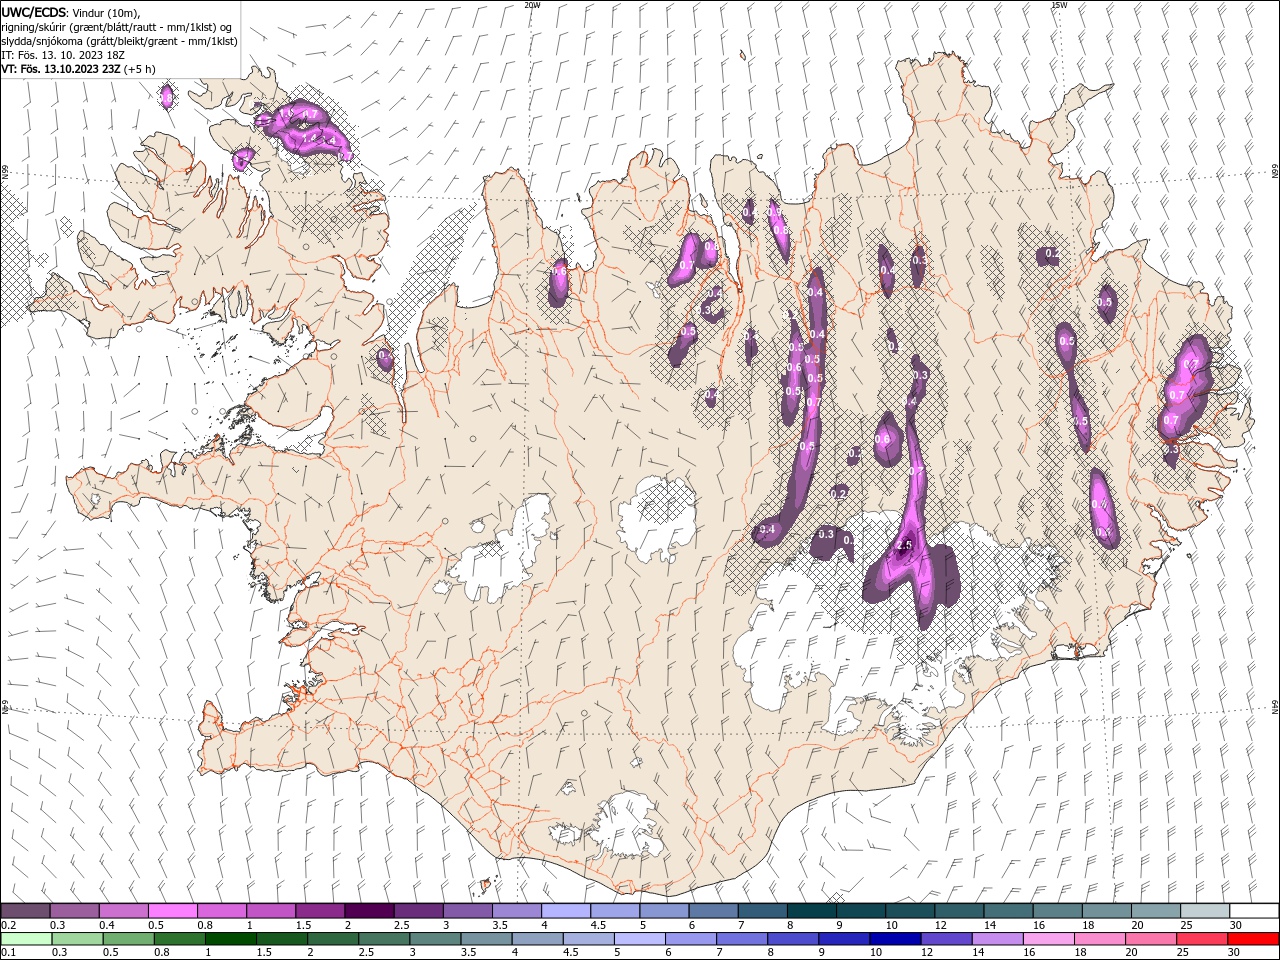The height and width of the screenshot is (960, 1280).
Task: Click the darkest green swatch starting at 1
Action: 231,939
